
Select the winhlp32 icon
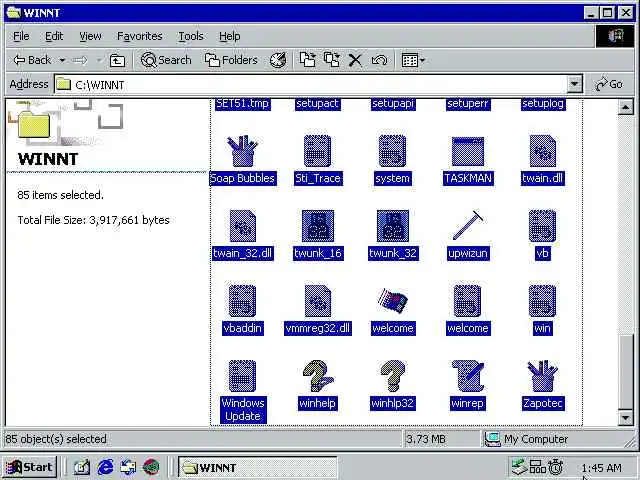point(392,376)
